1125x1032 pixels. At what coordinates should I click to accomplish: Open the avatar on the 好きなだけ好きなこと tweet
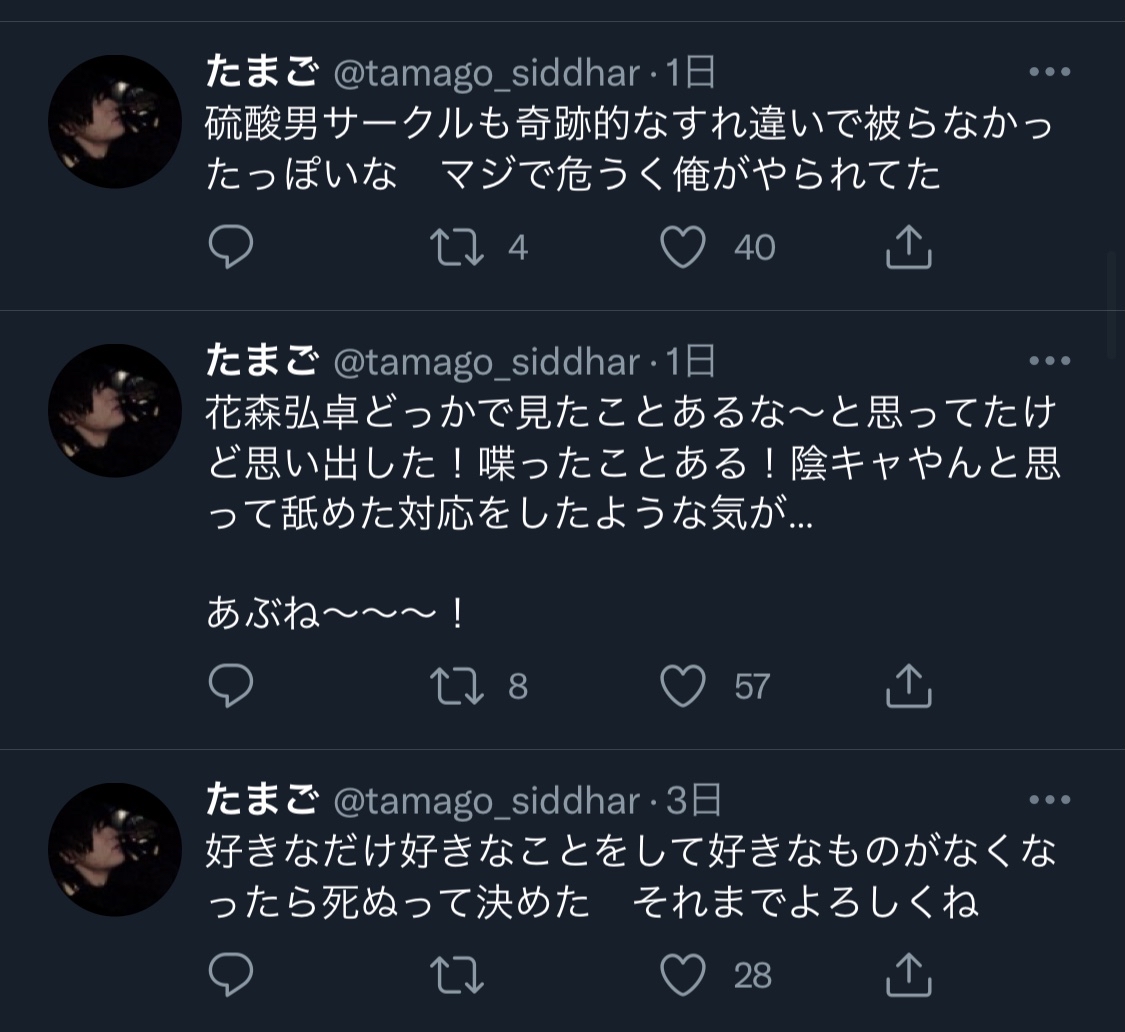point(115,849)
